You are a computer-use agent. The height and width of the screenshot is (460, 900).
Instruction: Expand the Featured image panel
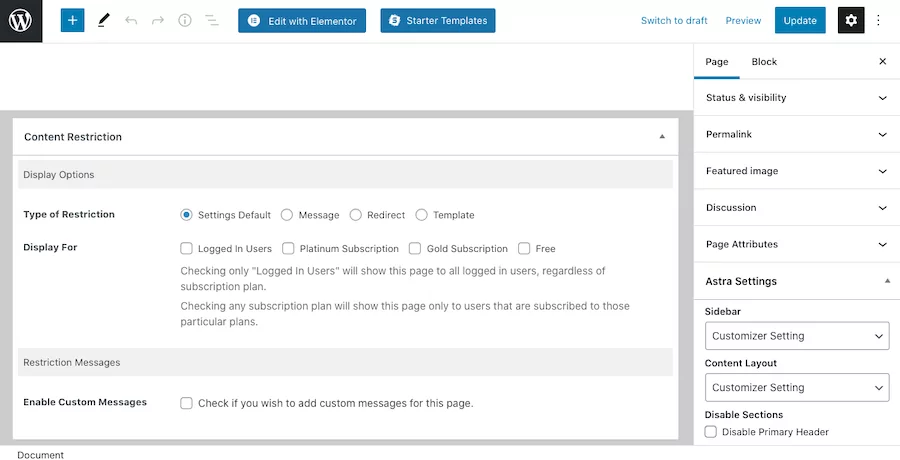coord(796,171)
